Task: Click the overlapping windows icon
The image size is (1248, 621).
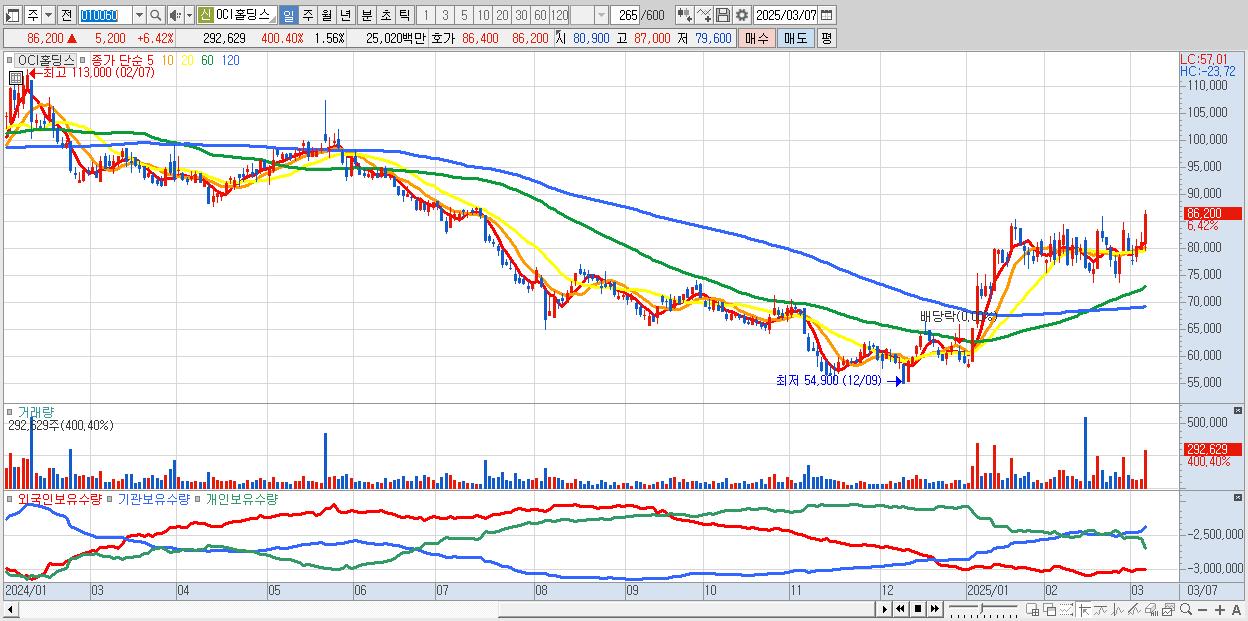Action: point(1049,610)
